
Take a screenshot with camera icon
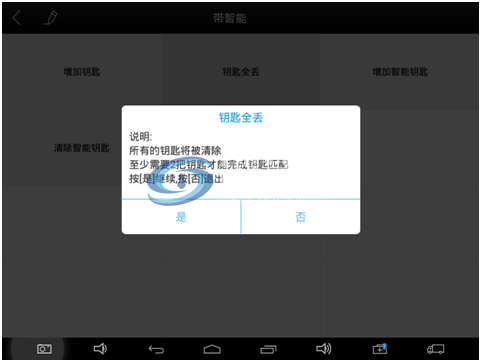(x=44, y=349)
